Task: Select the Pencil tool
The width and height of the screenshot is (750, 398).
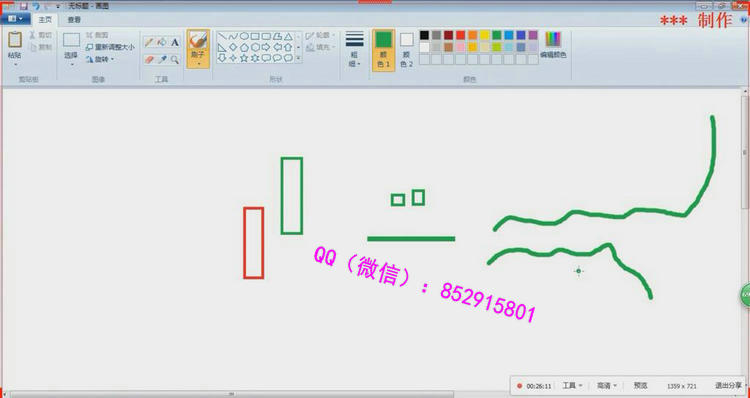Action: (x=149, y=42)
